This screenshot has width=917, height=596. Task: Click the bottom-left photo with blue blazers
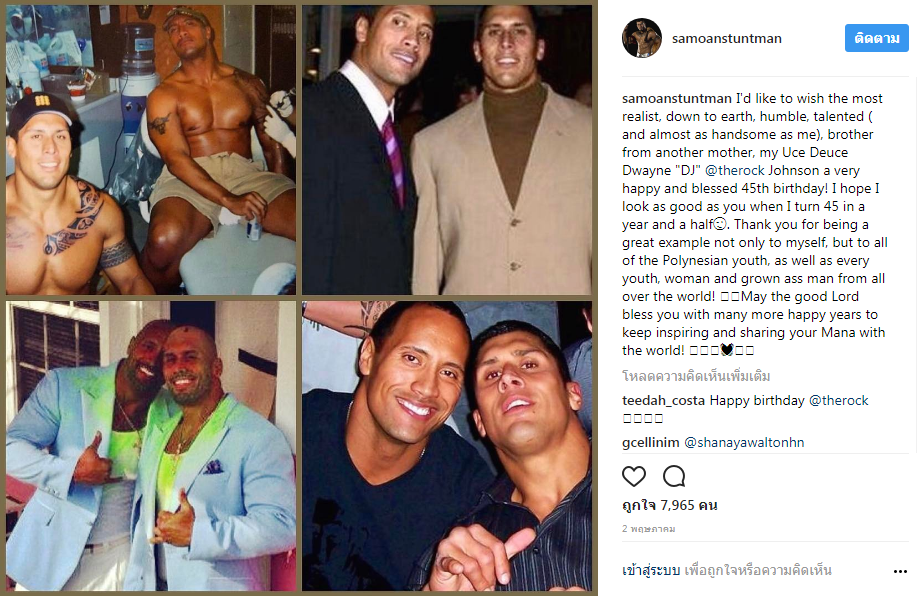151,446
